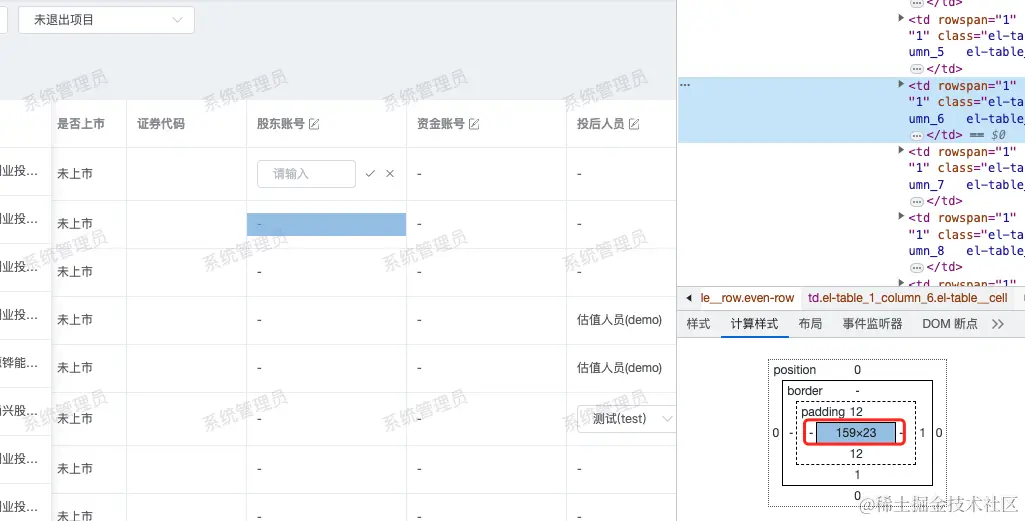Click the 159×23 content box in the box model
The image size is (1025, 521).
(856, 433)
